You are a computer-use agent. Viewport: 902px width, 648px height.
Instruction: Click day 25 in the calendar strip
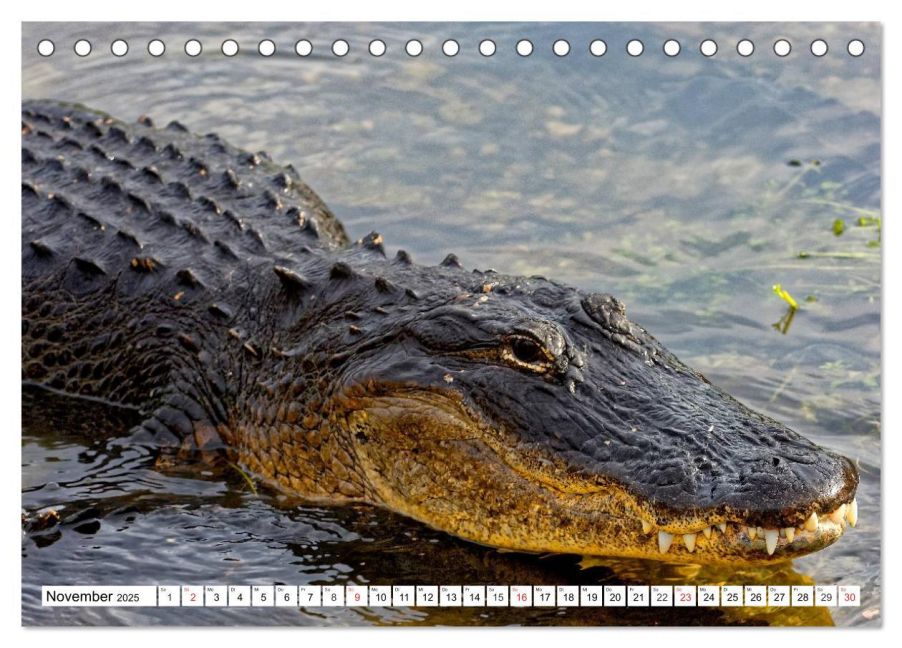(x=731, y=597)
